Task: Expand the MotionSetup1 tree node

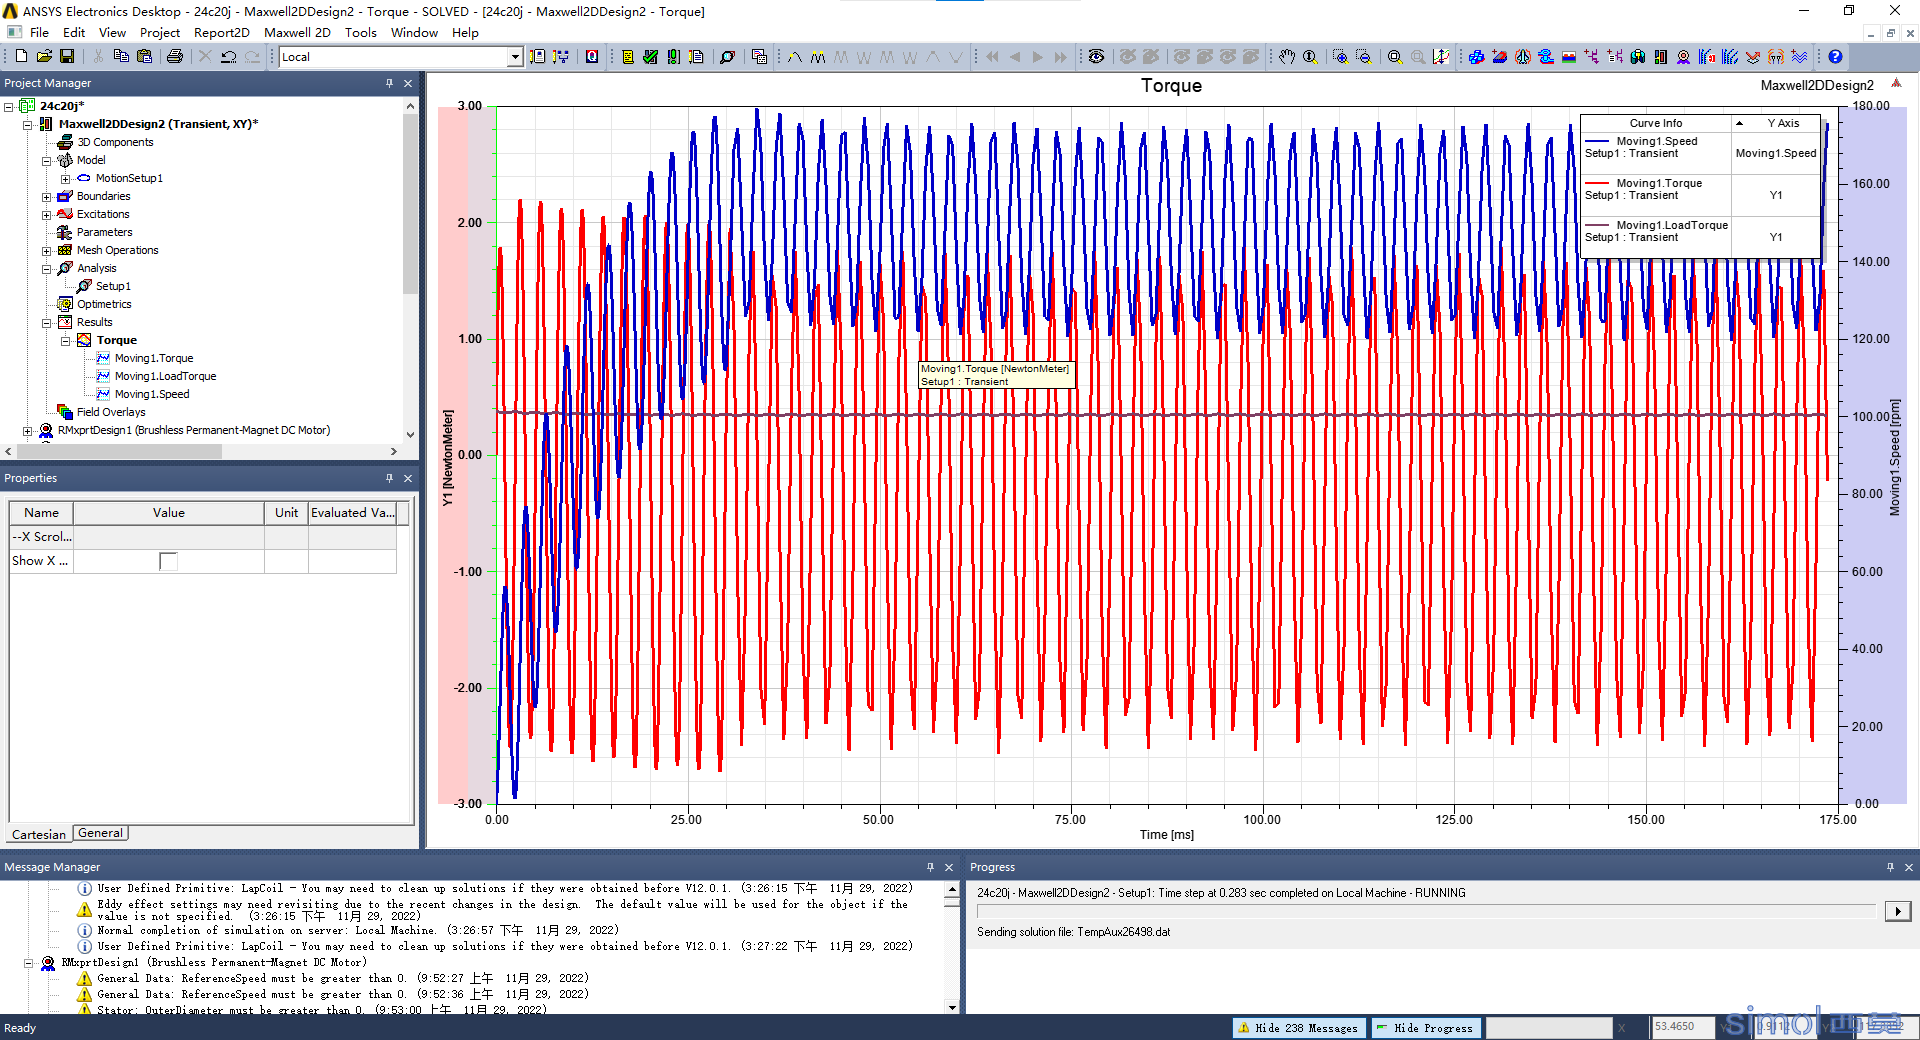Action: pos(65,178)
